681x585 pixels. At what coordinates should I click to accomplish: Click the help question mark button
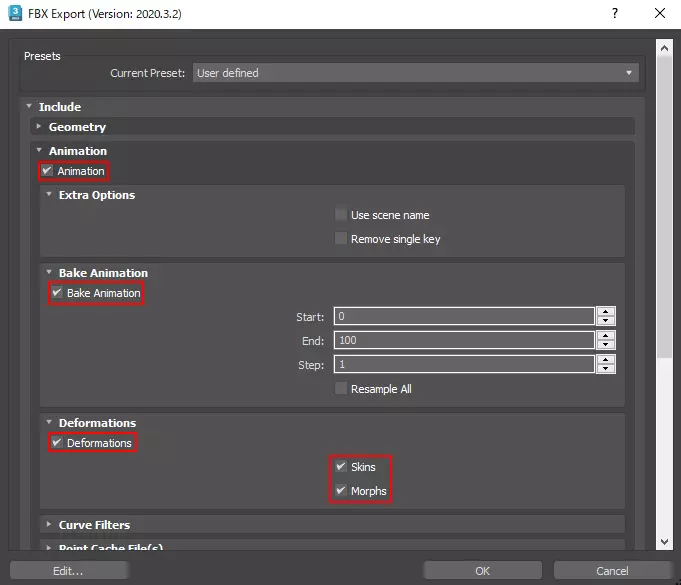click(613, 14)
